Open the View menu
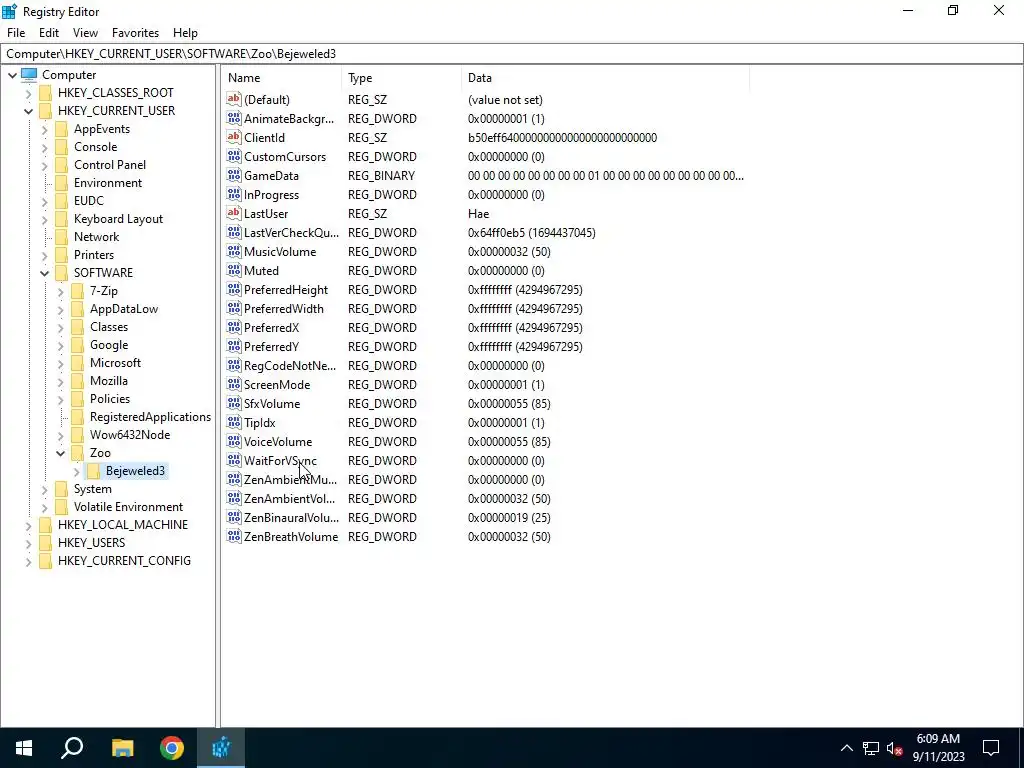 (85, 33)
